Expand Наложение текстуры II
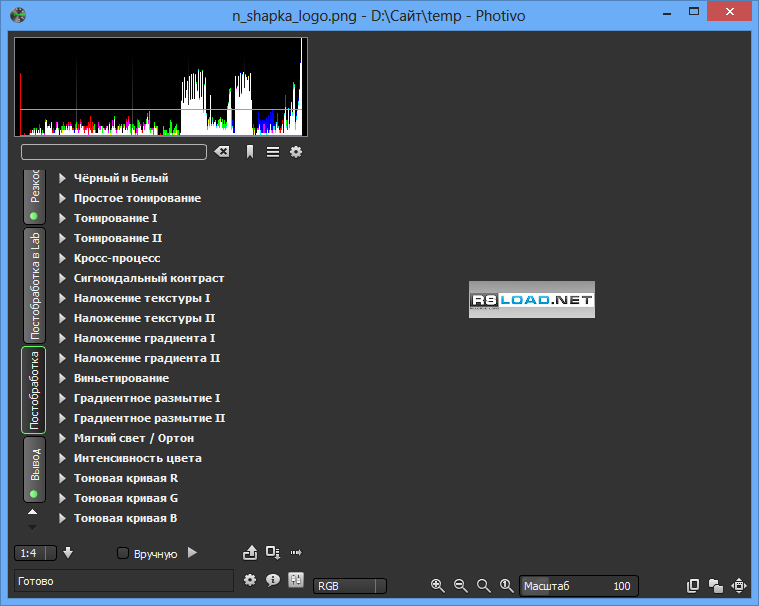Viewport: 759px width, 606px height. pos(62,318)
